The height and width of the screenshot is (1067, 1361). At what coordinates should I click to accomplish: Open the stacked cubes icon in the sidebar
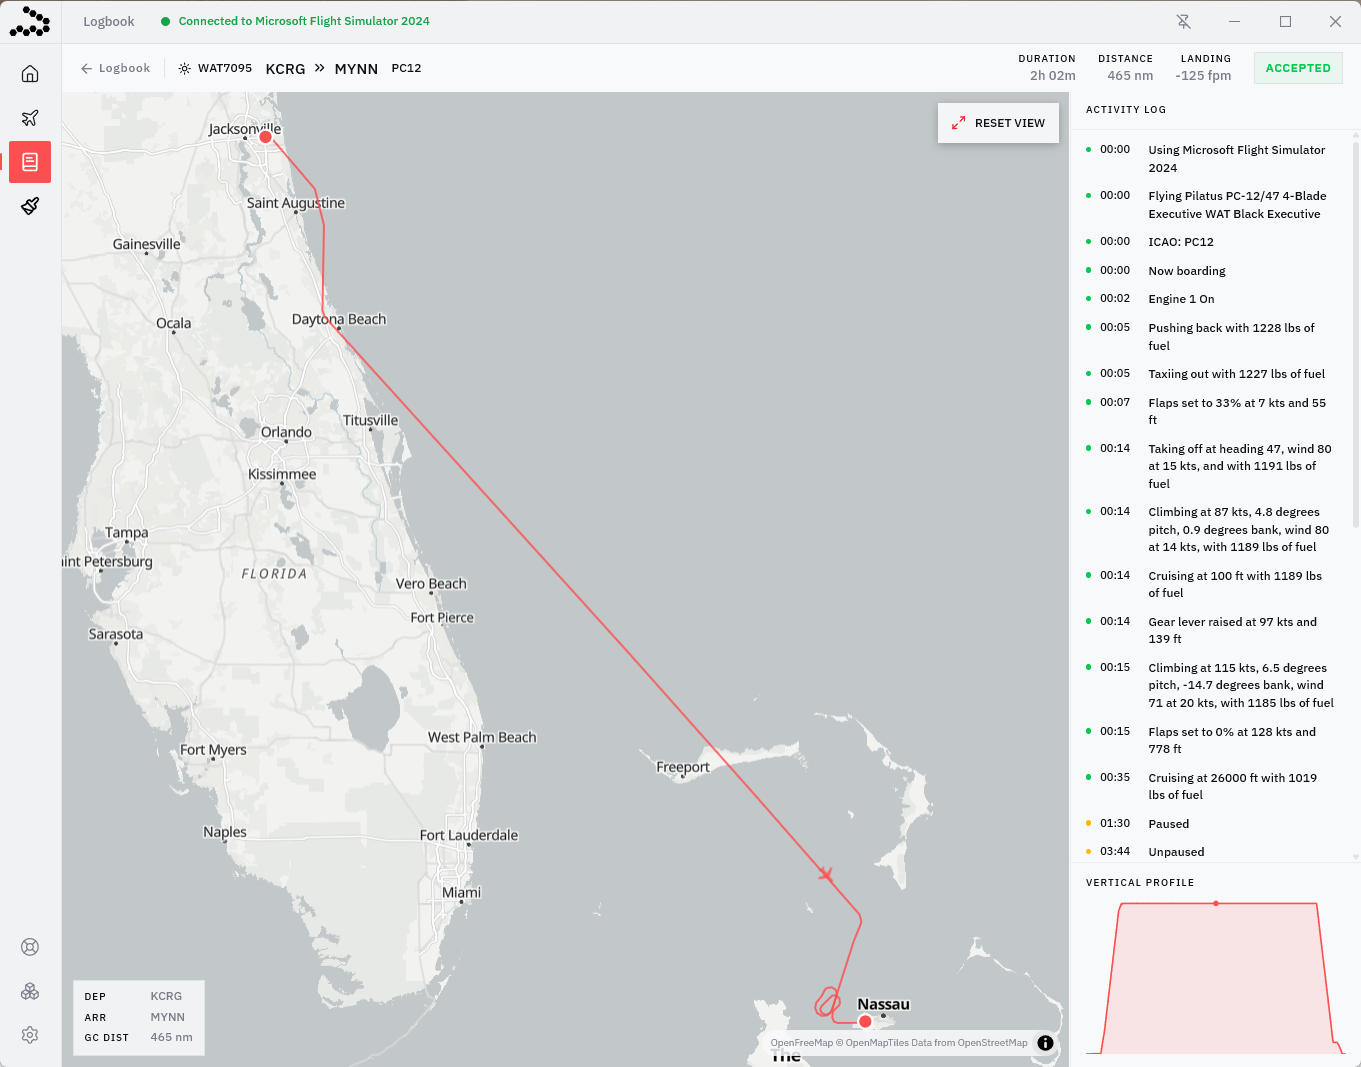[30, 991]
